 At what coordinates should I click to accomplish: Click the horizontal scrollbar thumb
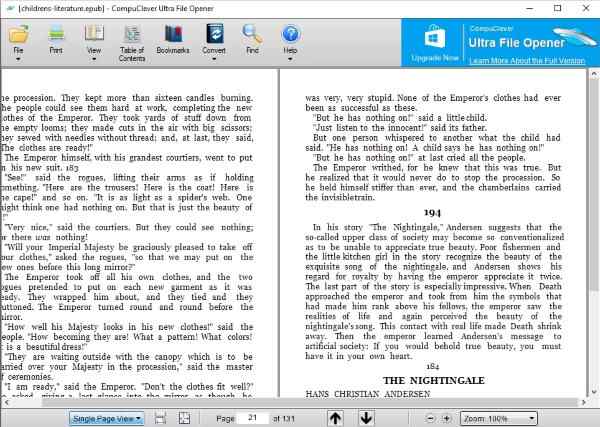[x=309, y=402]
